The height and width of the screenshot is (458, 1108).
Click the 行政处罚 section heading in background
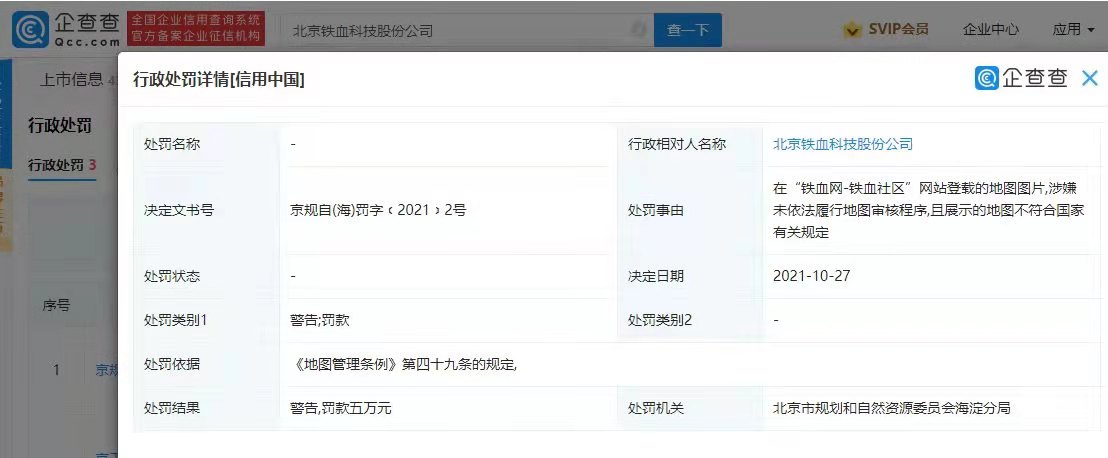[59, 126]
